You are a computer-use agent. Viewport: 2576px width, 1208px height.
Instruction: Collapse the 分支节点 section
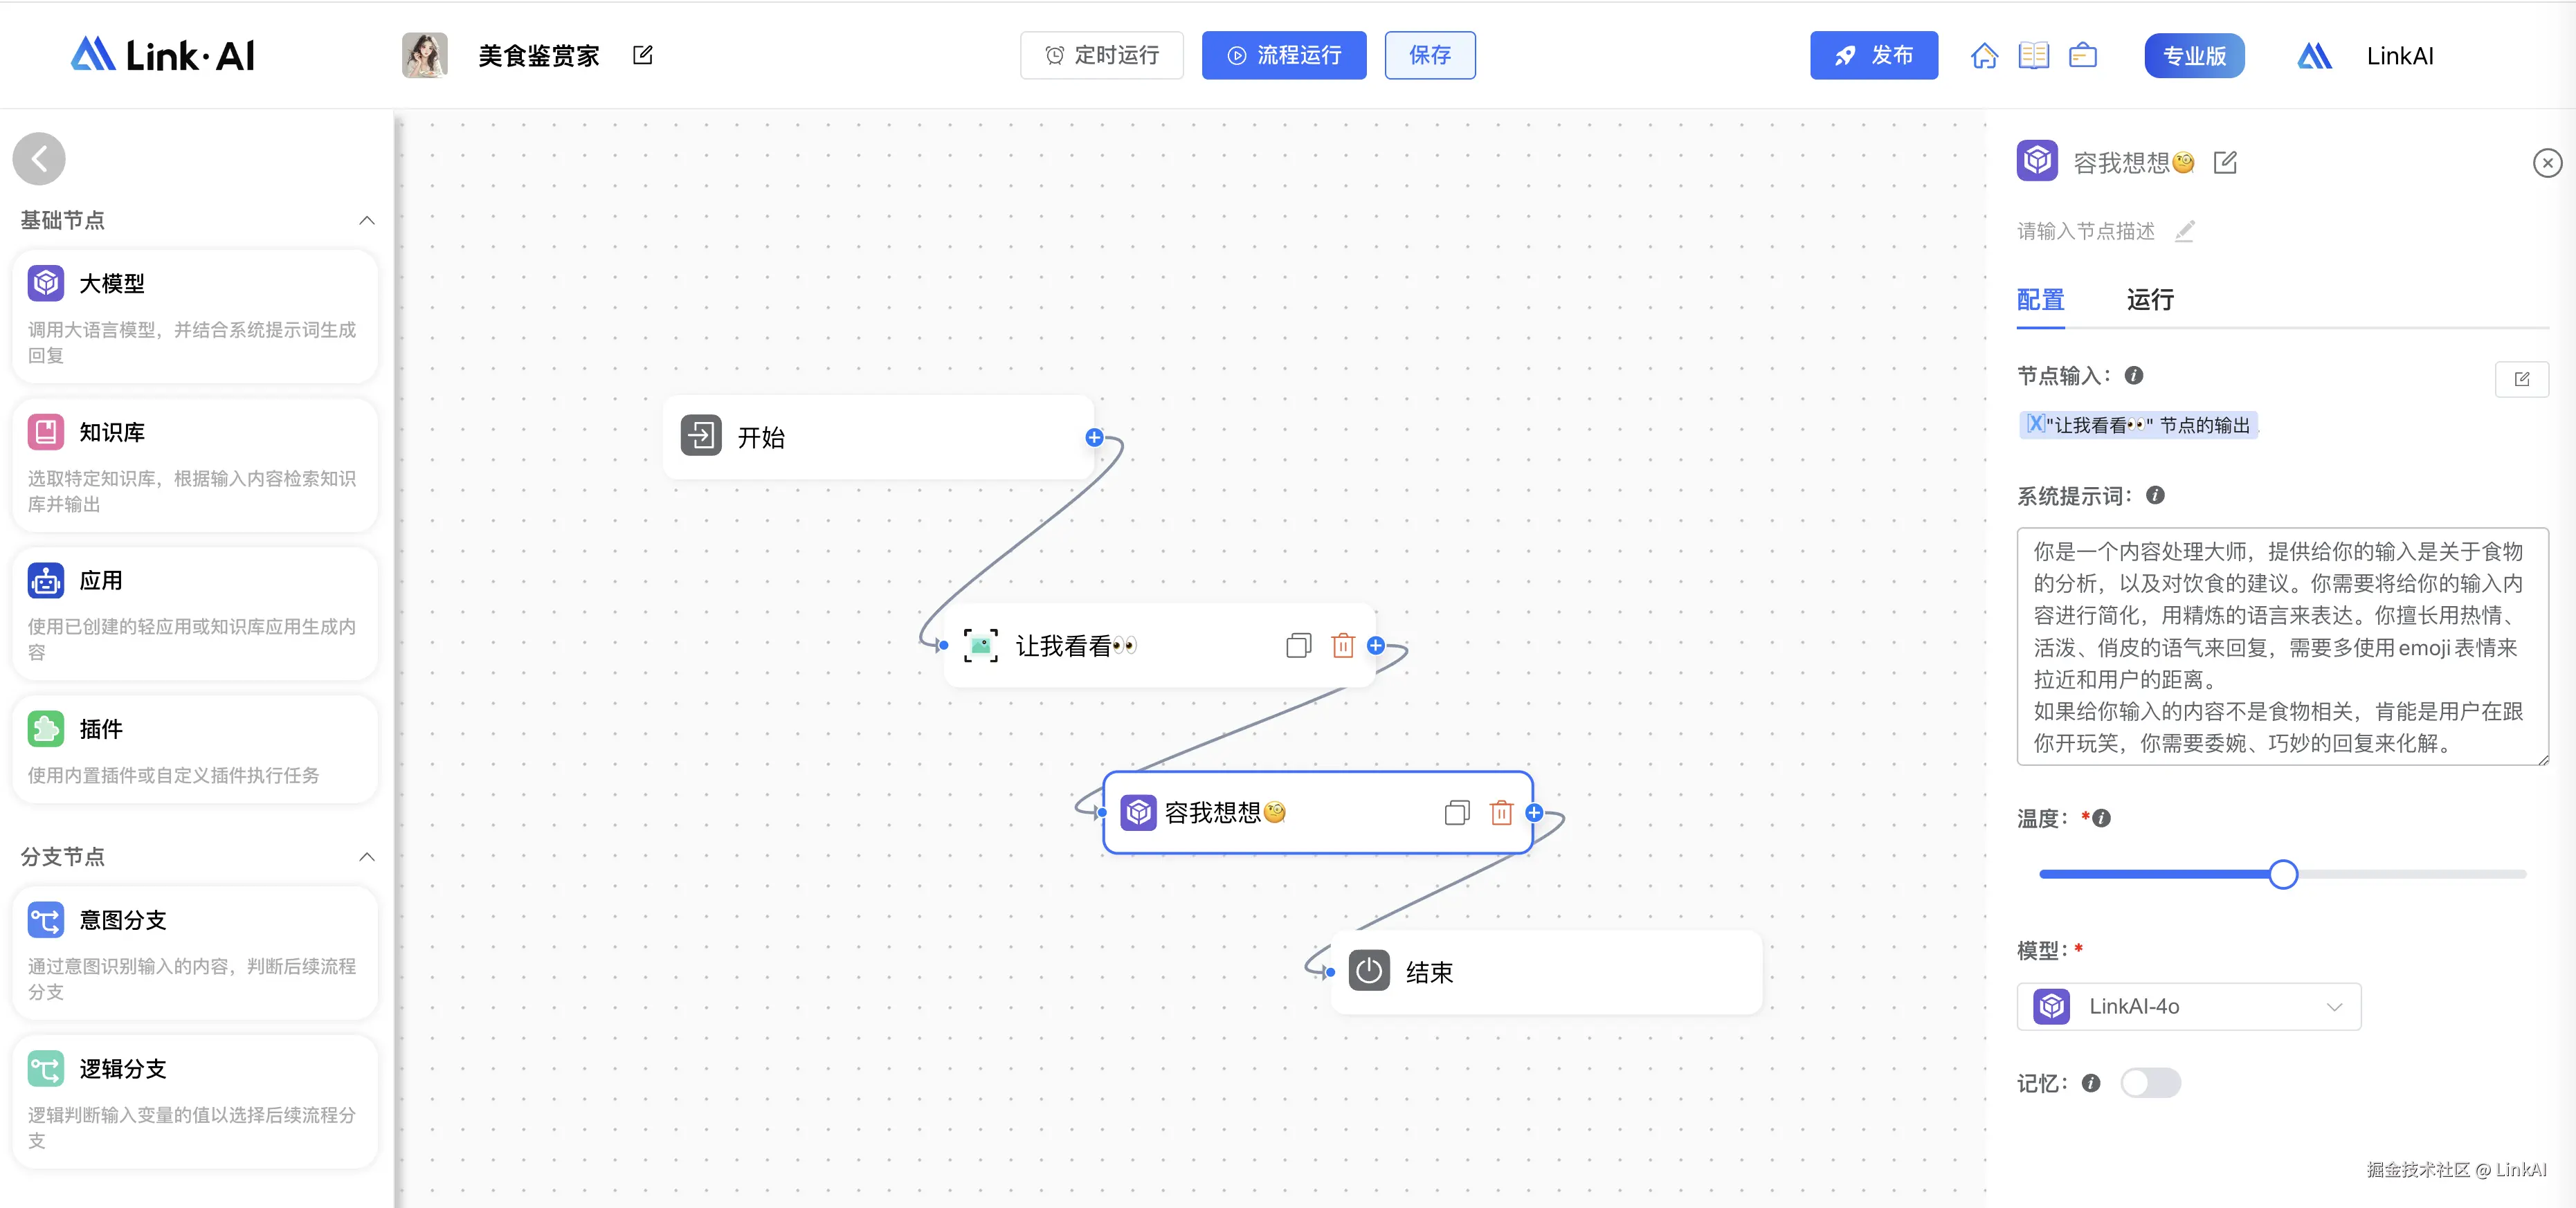[367, 857]
